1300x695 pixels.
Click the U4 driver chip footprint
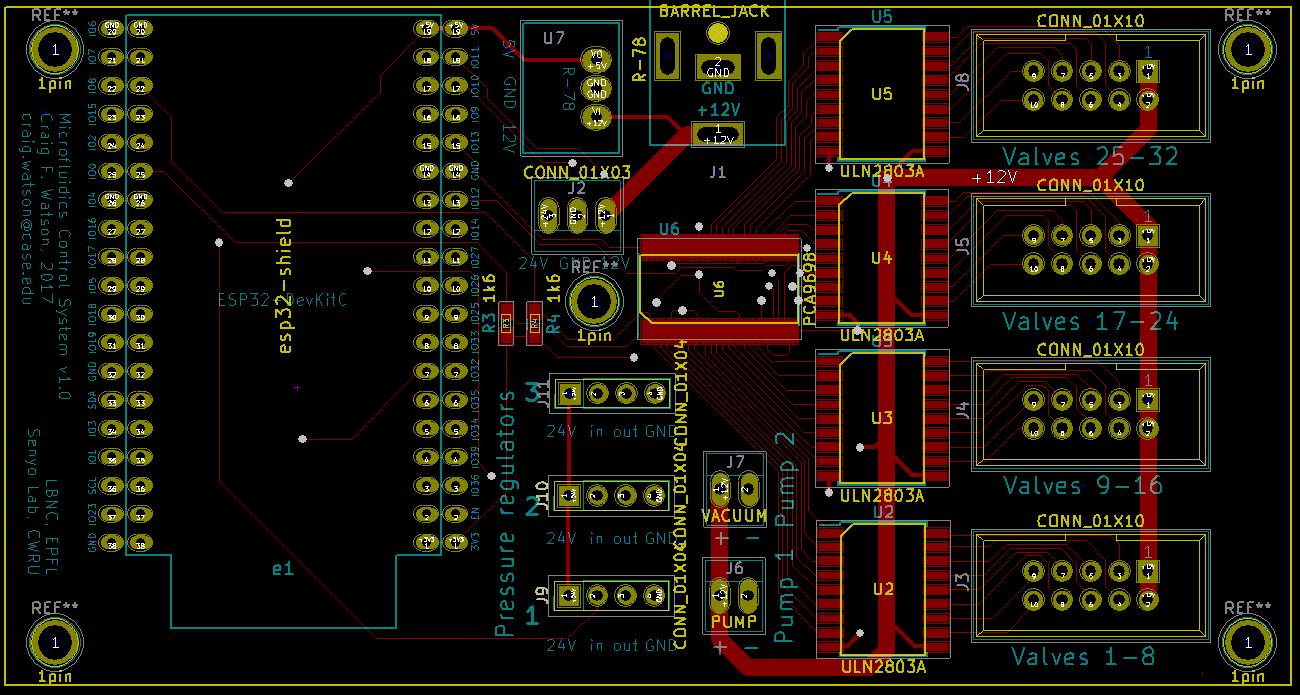pos(881,258)
